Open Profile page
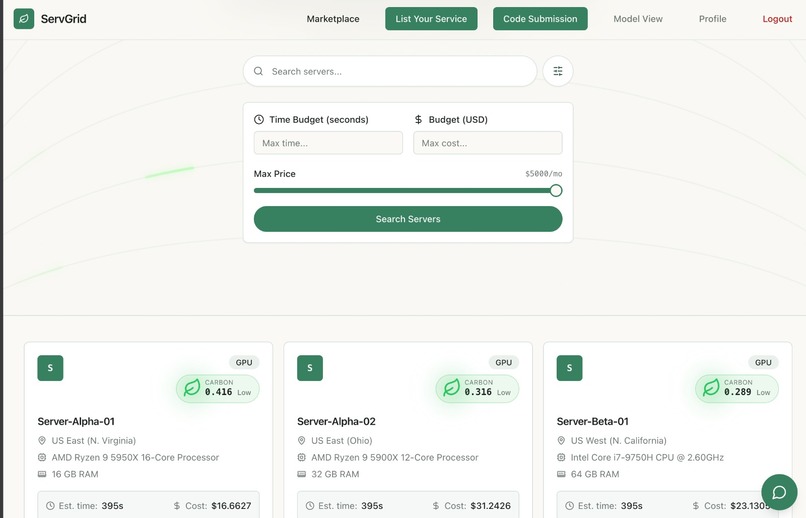806x518 pixels. pyautogui.click(x=712, y=19)
